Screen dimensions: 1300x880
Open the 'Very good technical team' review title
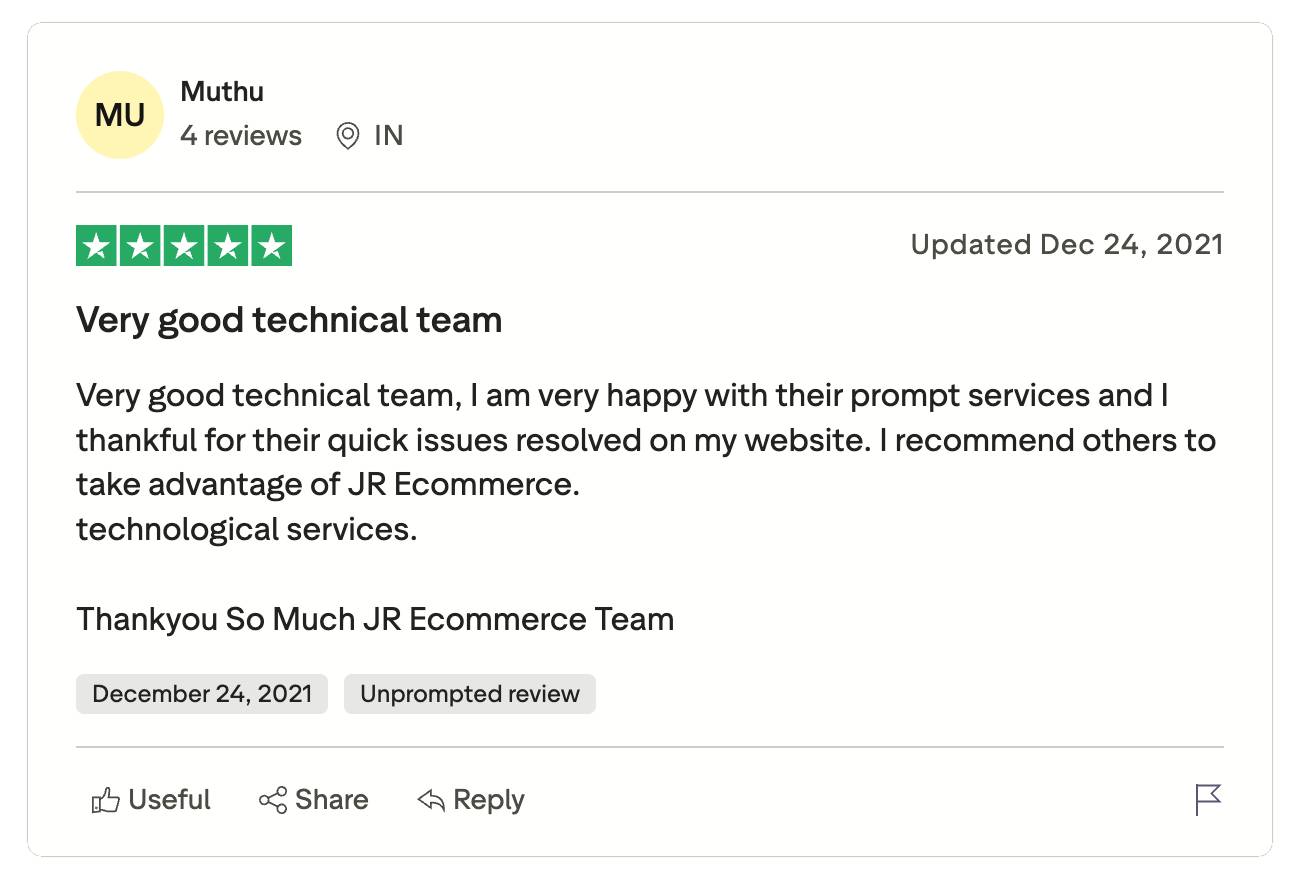click(289, 320)
